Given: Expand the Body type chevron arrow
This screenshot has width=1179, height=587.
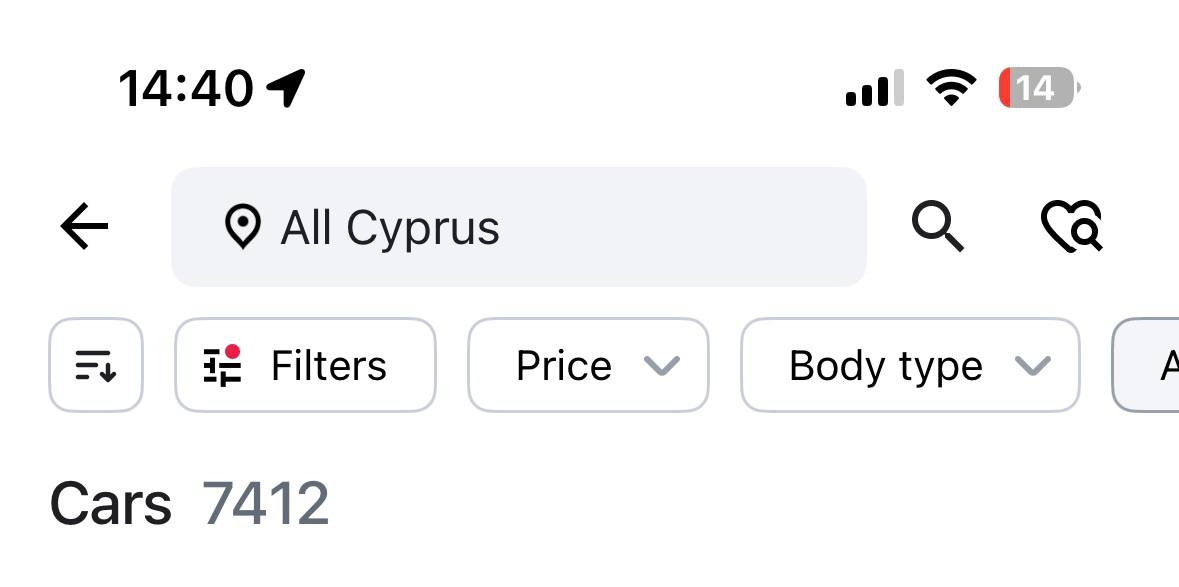Looking at the screenshot, I should (x=1032, y=366).
